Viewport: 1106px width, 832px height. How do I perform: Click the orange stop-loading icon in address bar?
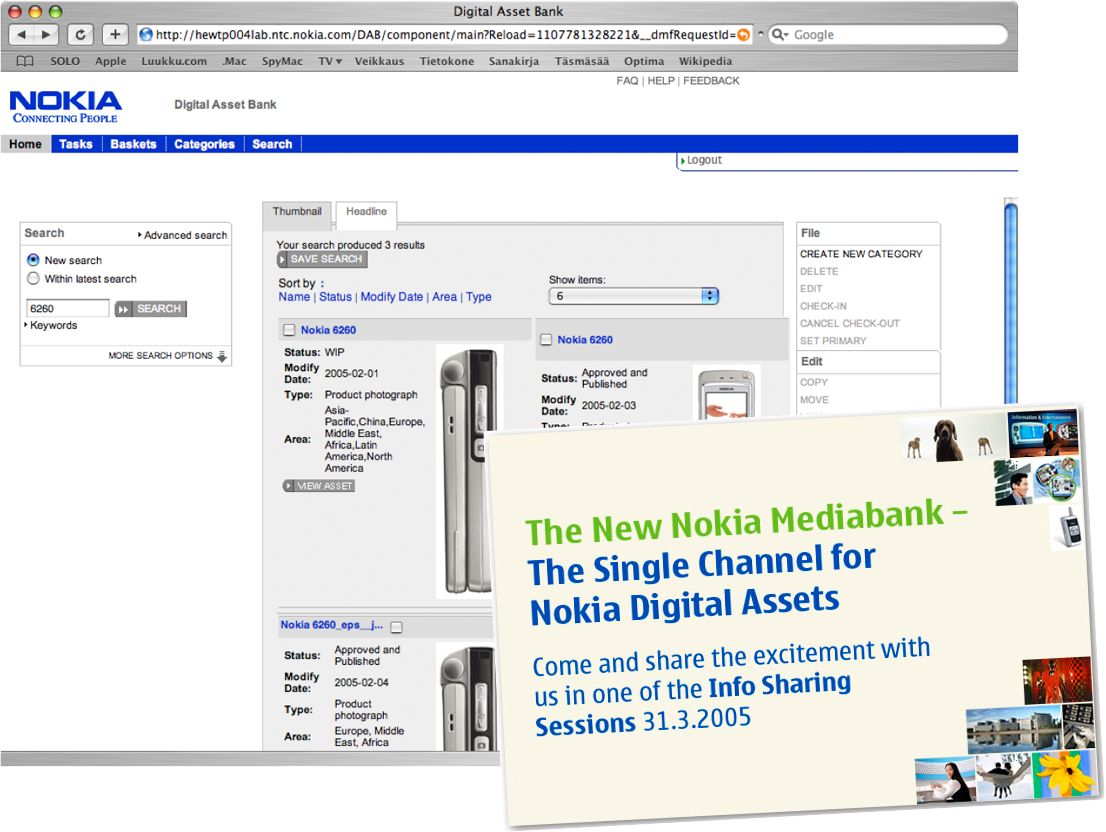[x=743, y=35]
